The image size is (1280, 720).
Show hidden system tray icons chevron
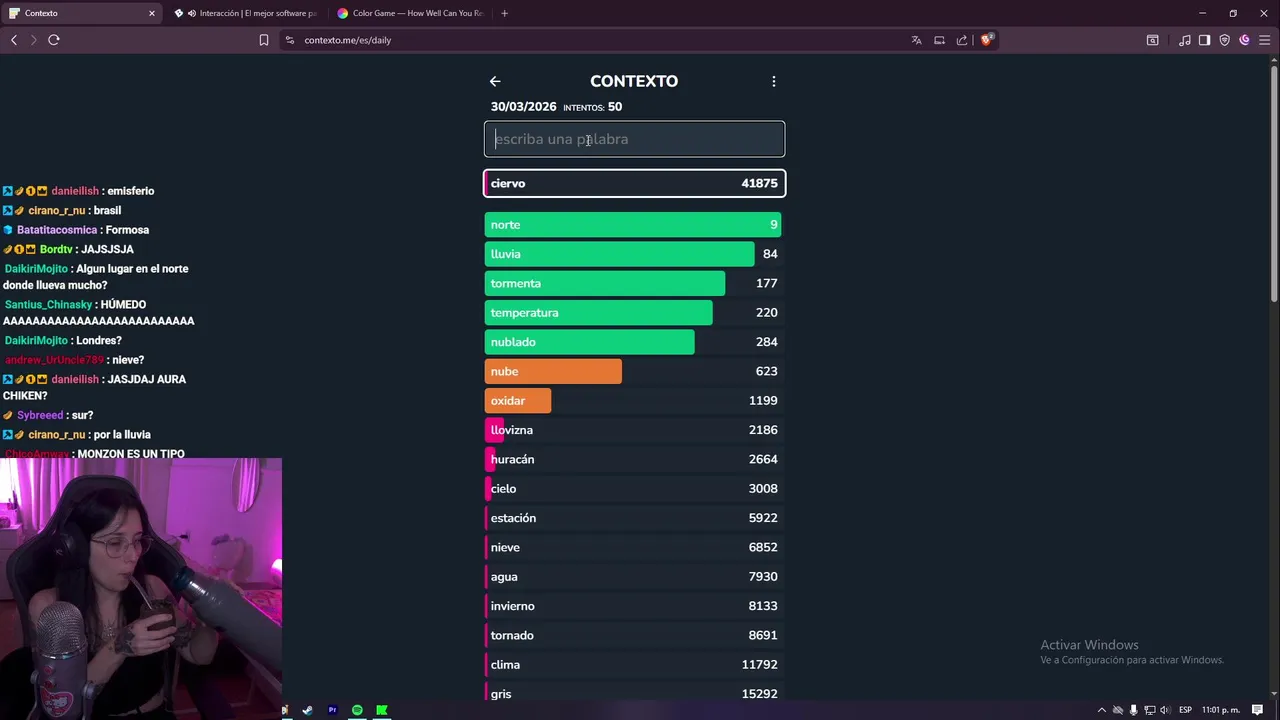click(1102, 710)
